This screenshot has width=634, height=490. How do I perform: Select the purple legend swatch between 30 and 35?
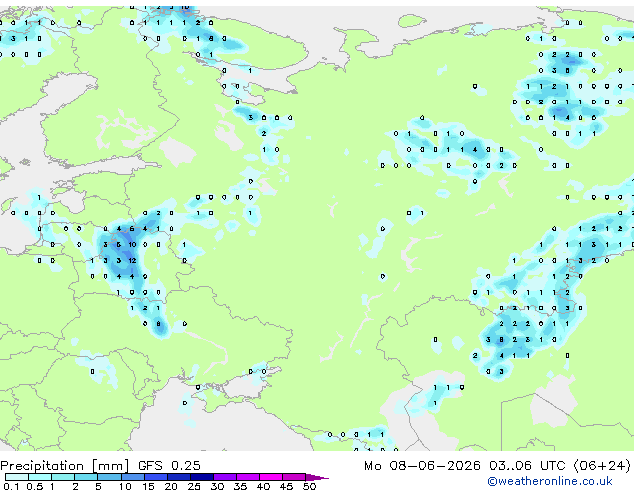224,477
